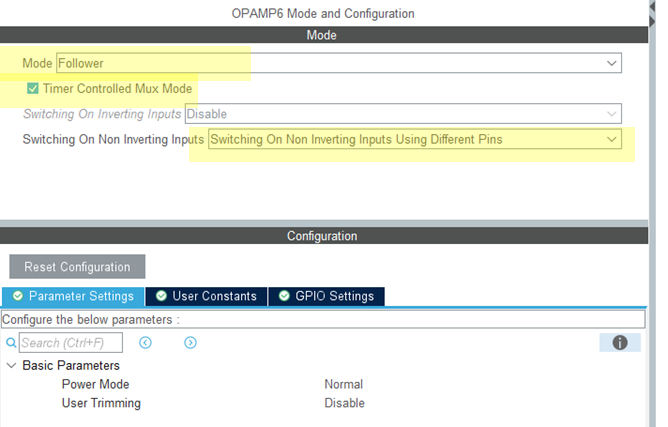Click green check icon on User Constants
This screenshot has height=427, width=668.
coord(161,296)
